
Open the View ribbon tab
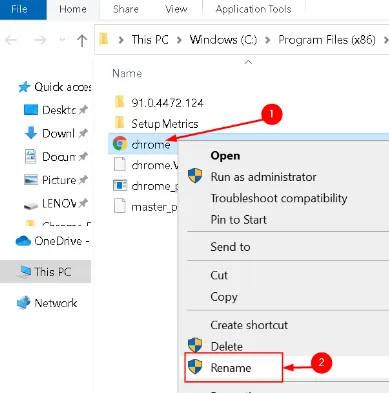click(176, 9)
